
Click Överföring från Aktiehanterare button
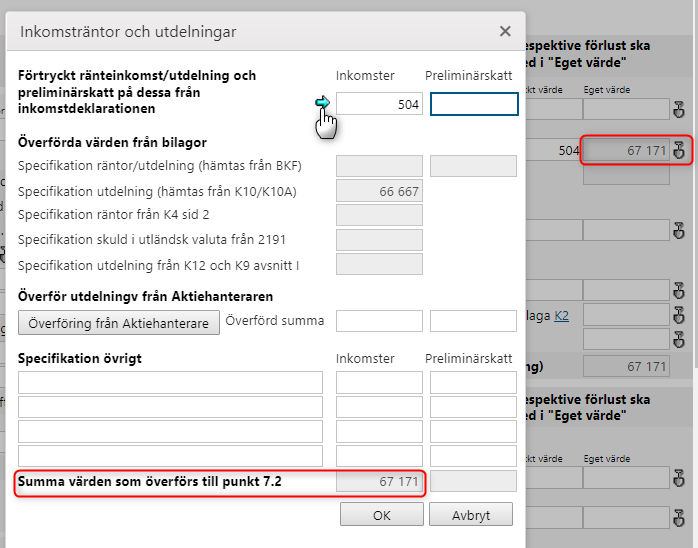coord(119,322)
